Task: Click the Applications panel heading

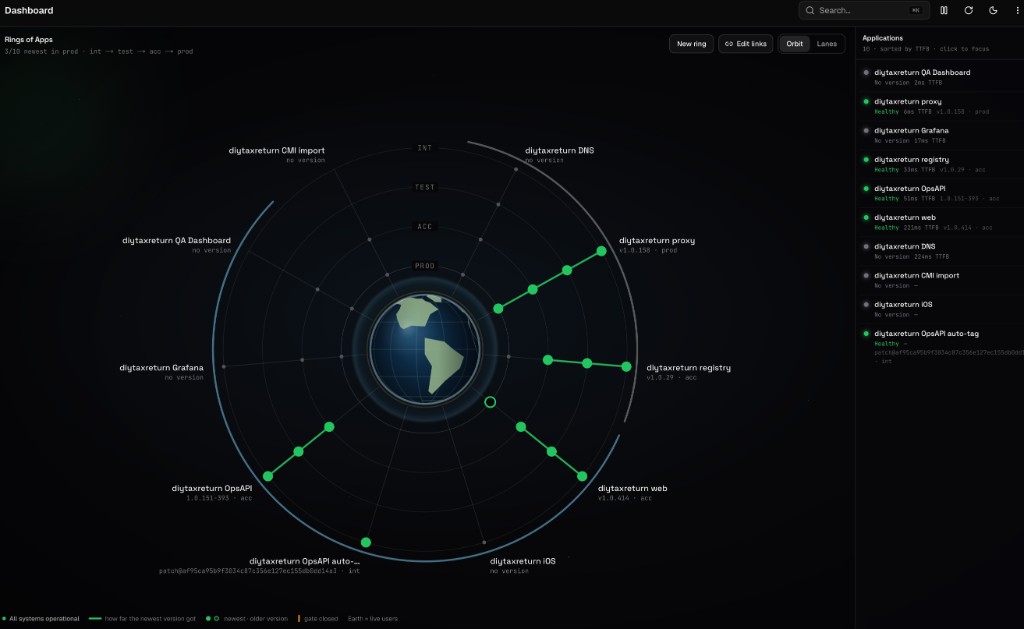Action: [882, 38]
